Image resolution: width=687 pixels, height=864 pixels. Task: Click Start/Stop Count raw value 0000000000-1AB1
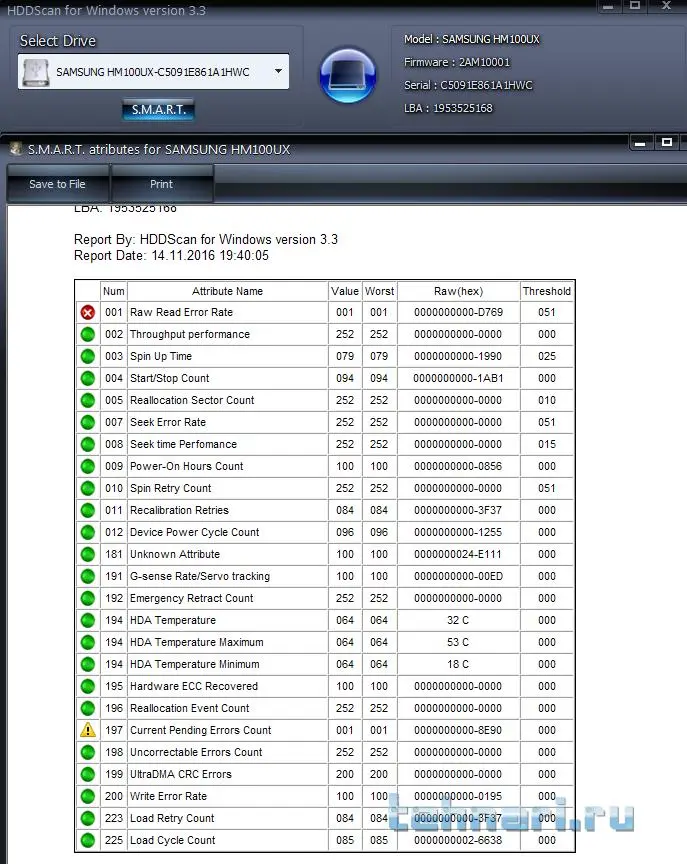click(x=458, y=379)
